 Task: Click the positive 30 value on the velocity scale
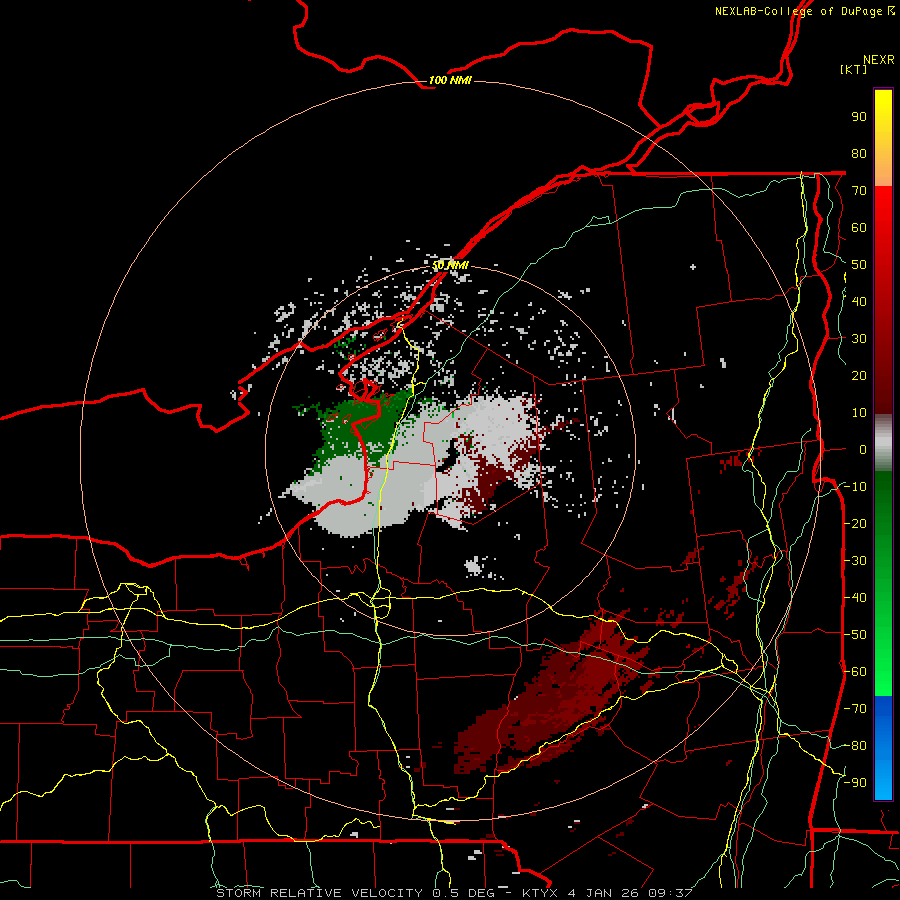tap(859, 339)
